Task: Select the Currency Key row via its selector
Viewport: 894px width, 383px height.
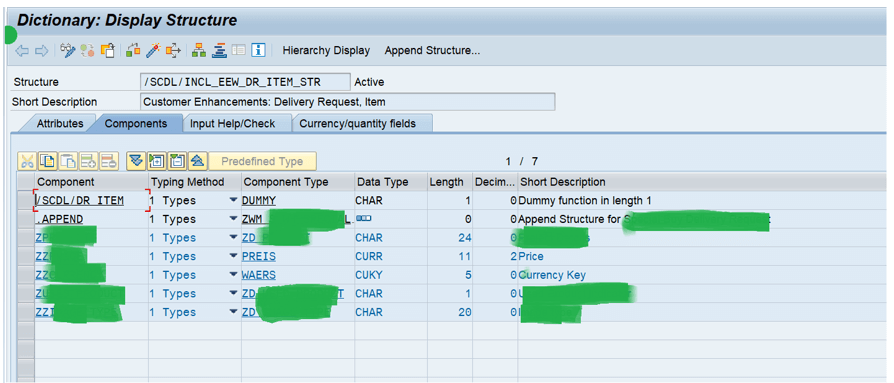Action: click(x=26, y=275)
